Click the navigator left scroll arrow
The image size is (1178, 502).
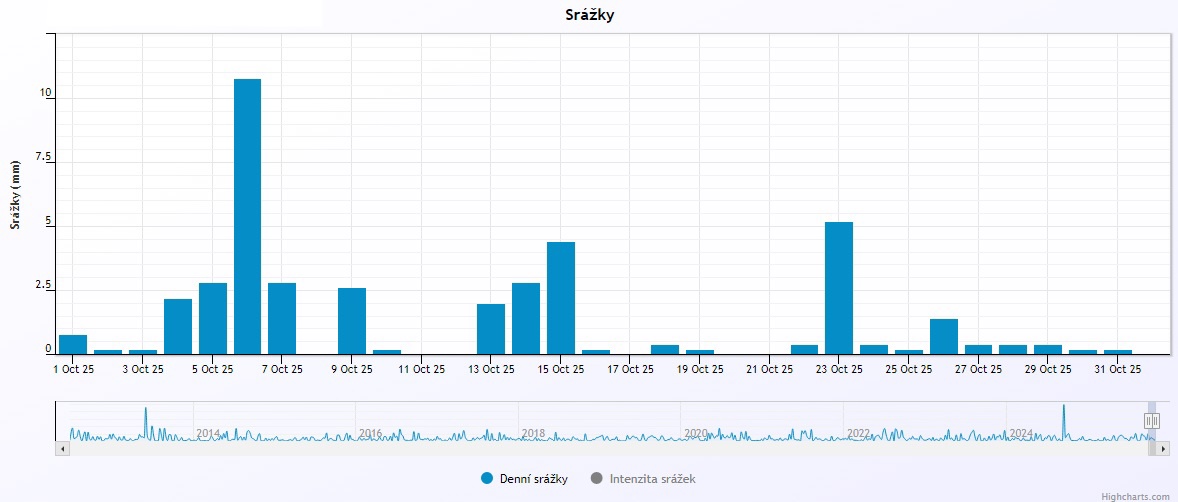coord(62,449)
